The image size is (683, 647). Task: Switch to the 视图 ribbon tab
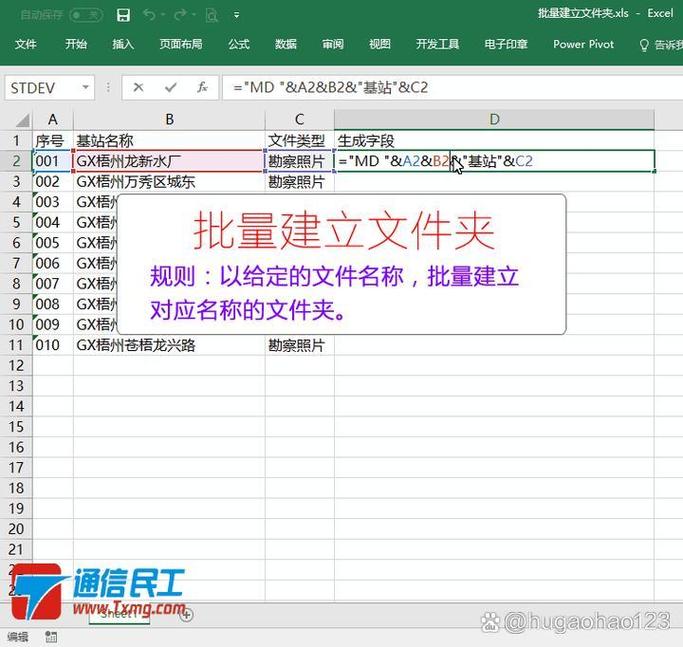point(380,44)
